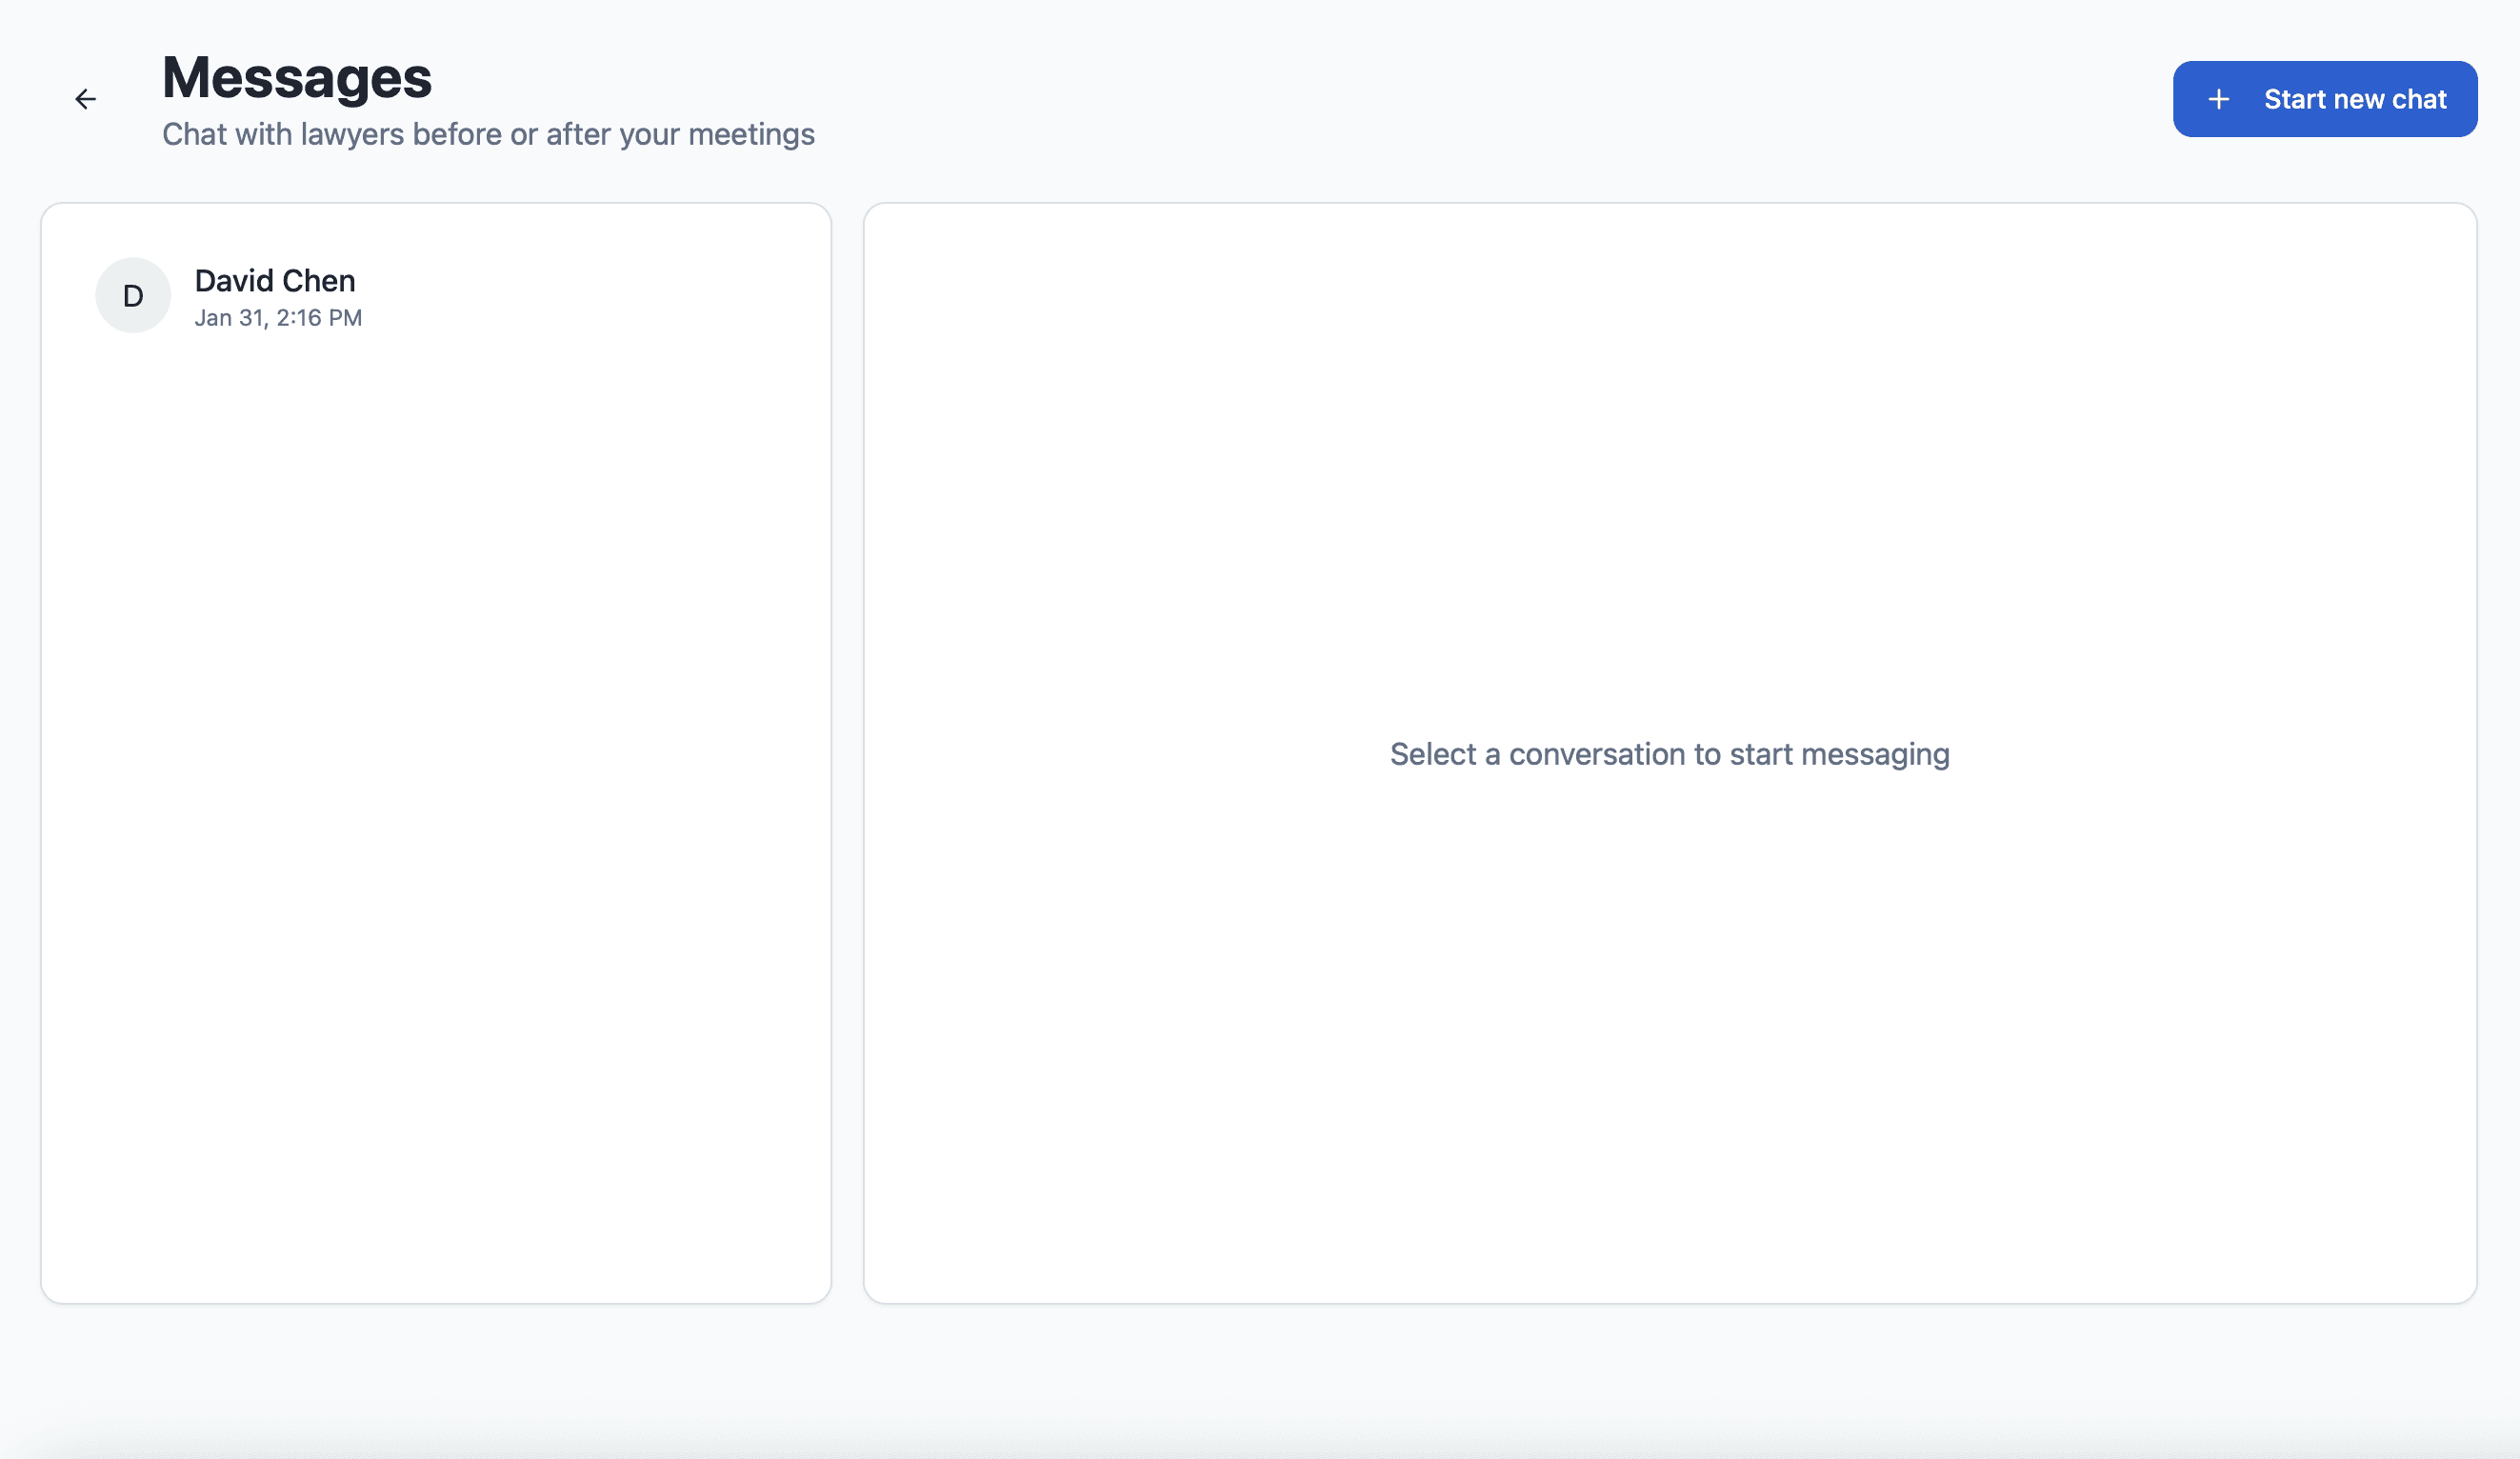Click the Messages page heading
This screenshot has width=2520, height=1459.
pyautogui.click(x=297, y=78)
